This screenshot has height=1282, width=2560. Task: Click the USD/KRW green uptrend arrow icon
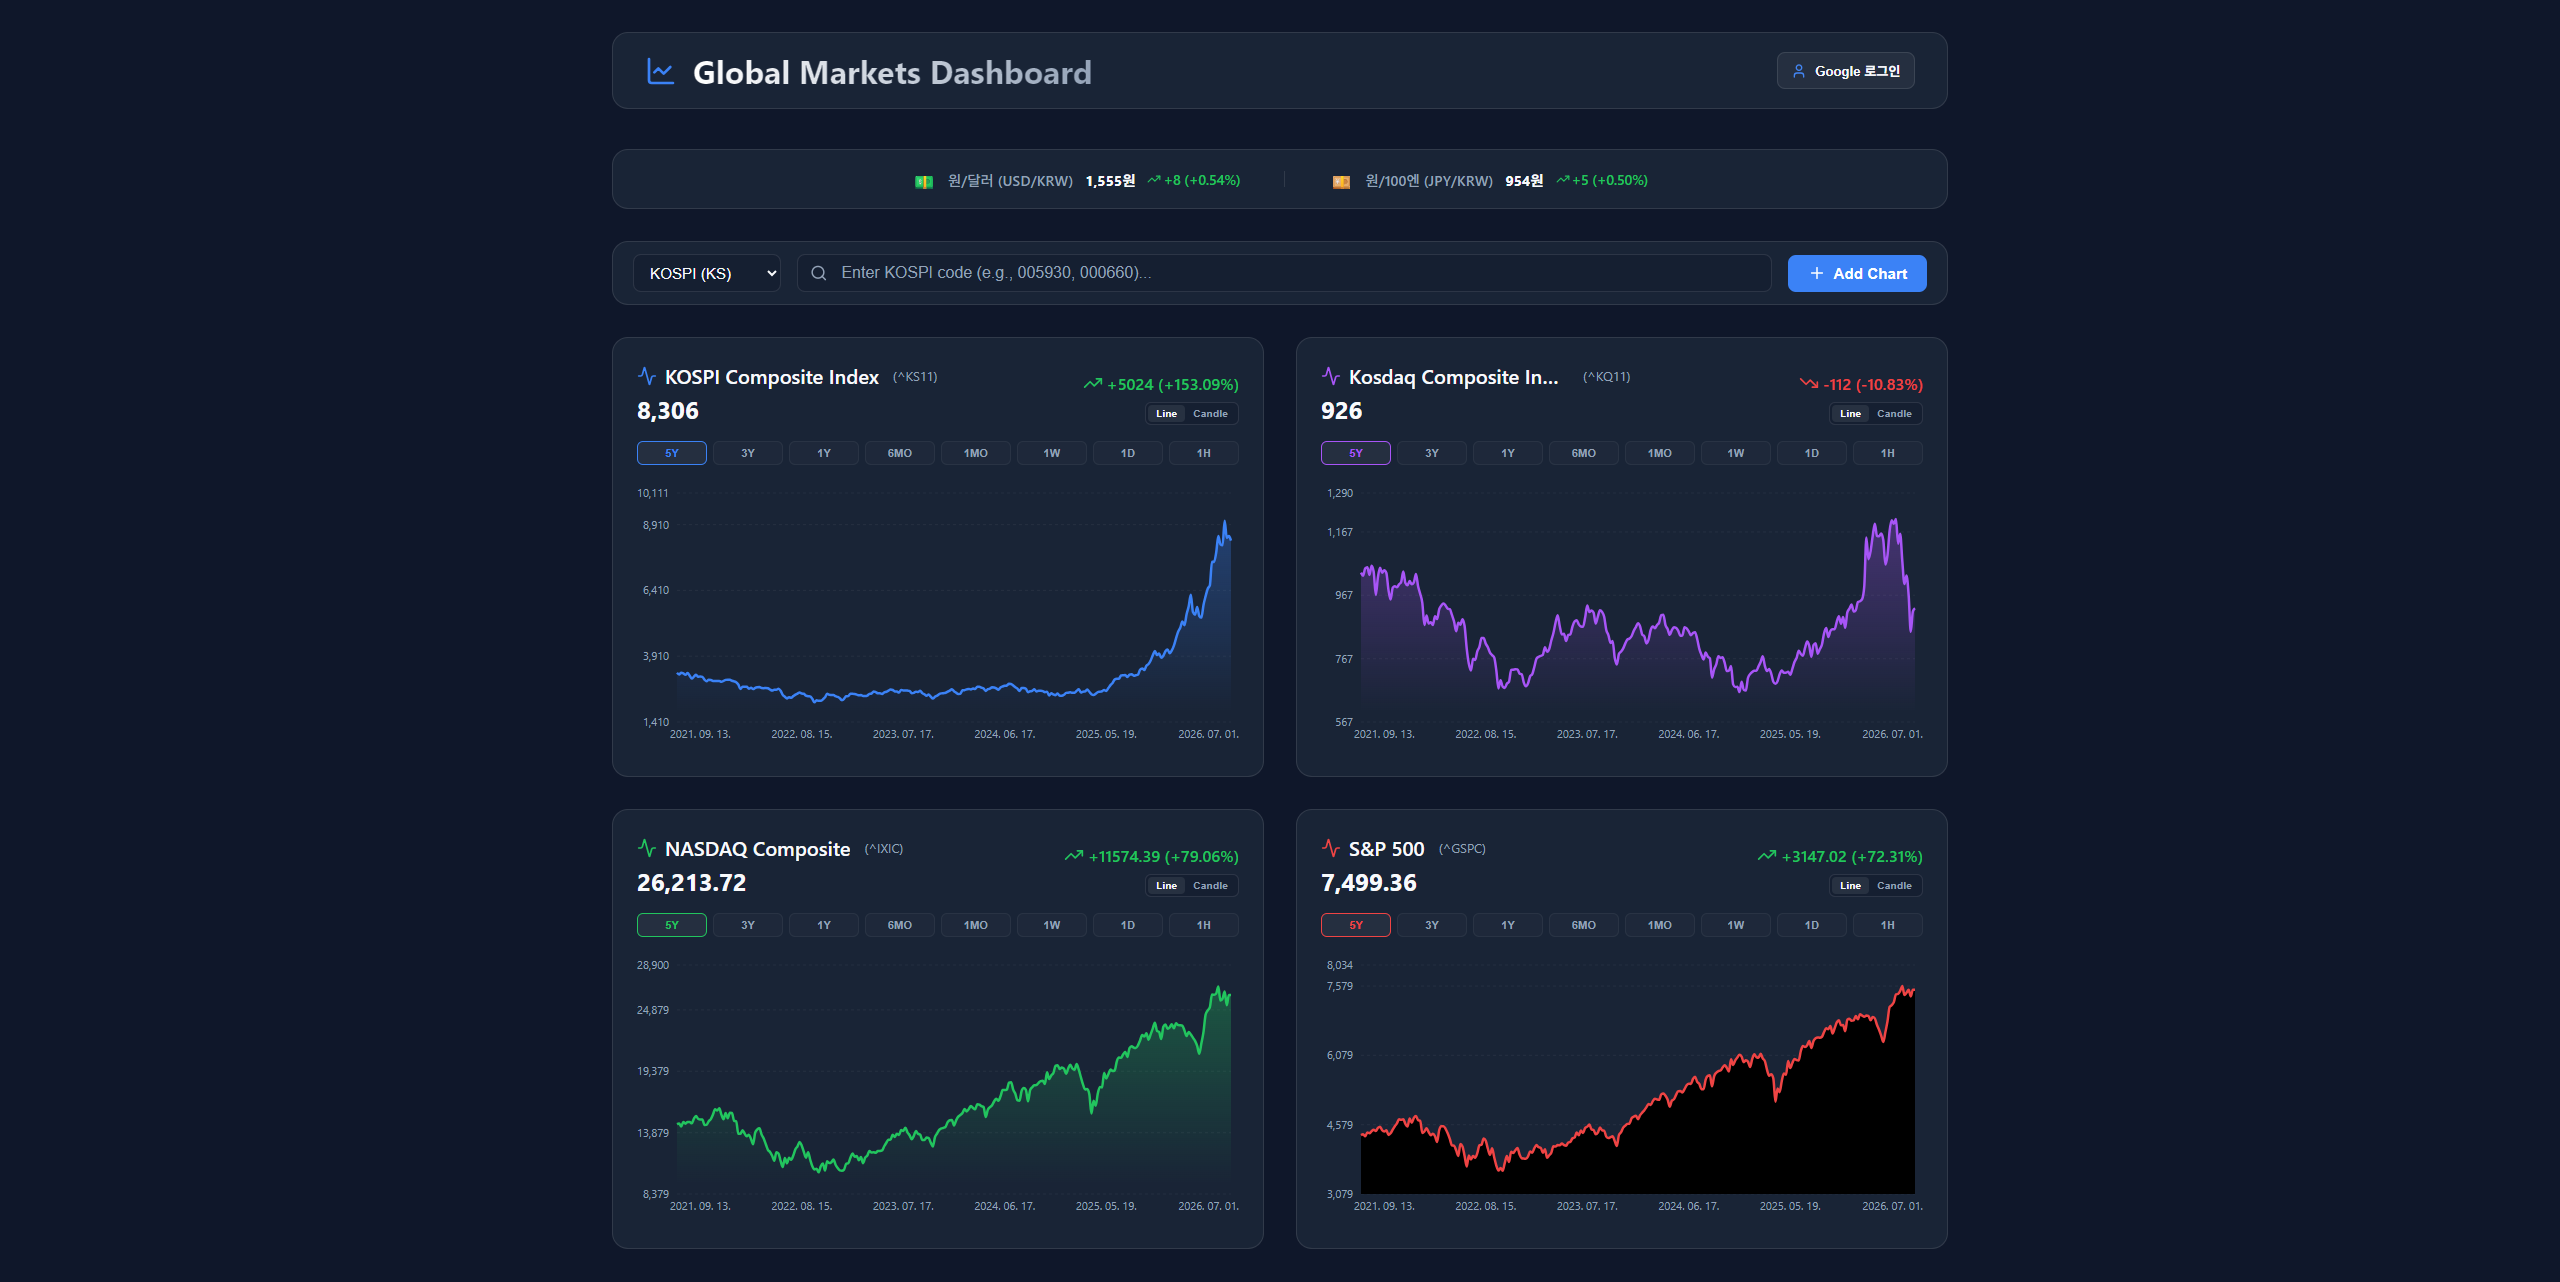click(1154, 180)
